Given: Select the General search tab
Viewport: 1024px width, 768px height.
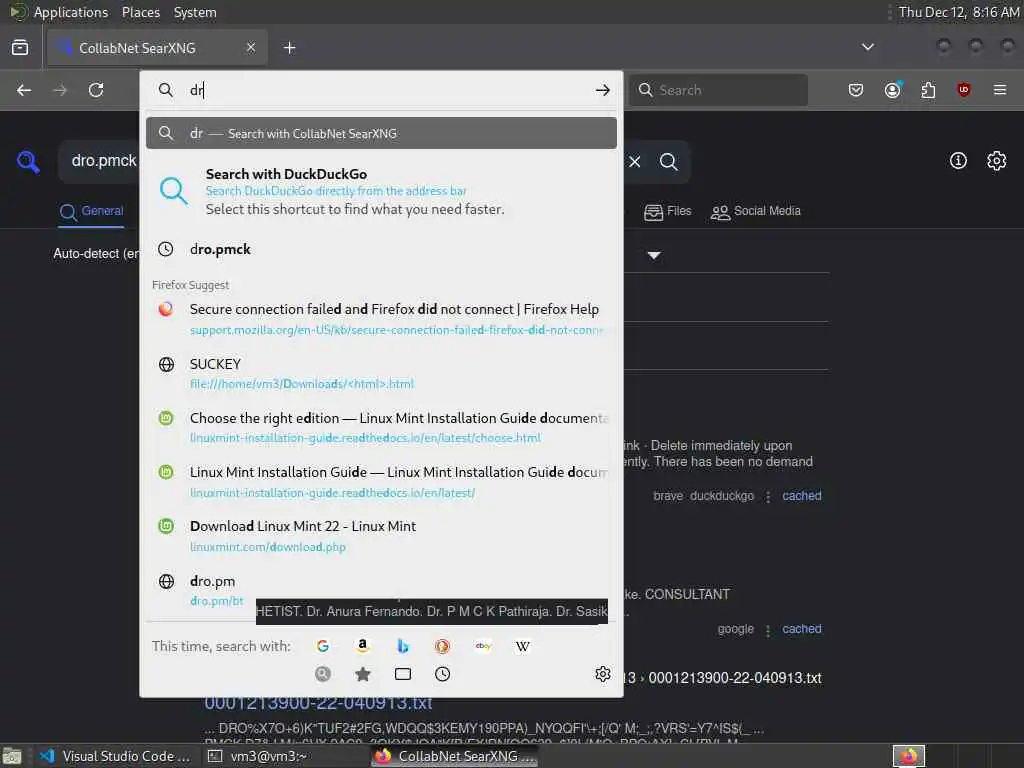Looking at the screenshot, I should point(91,212).
